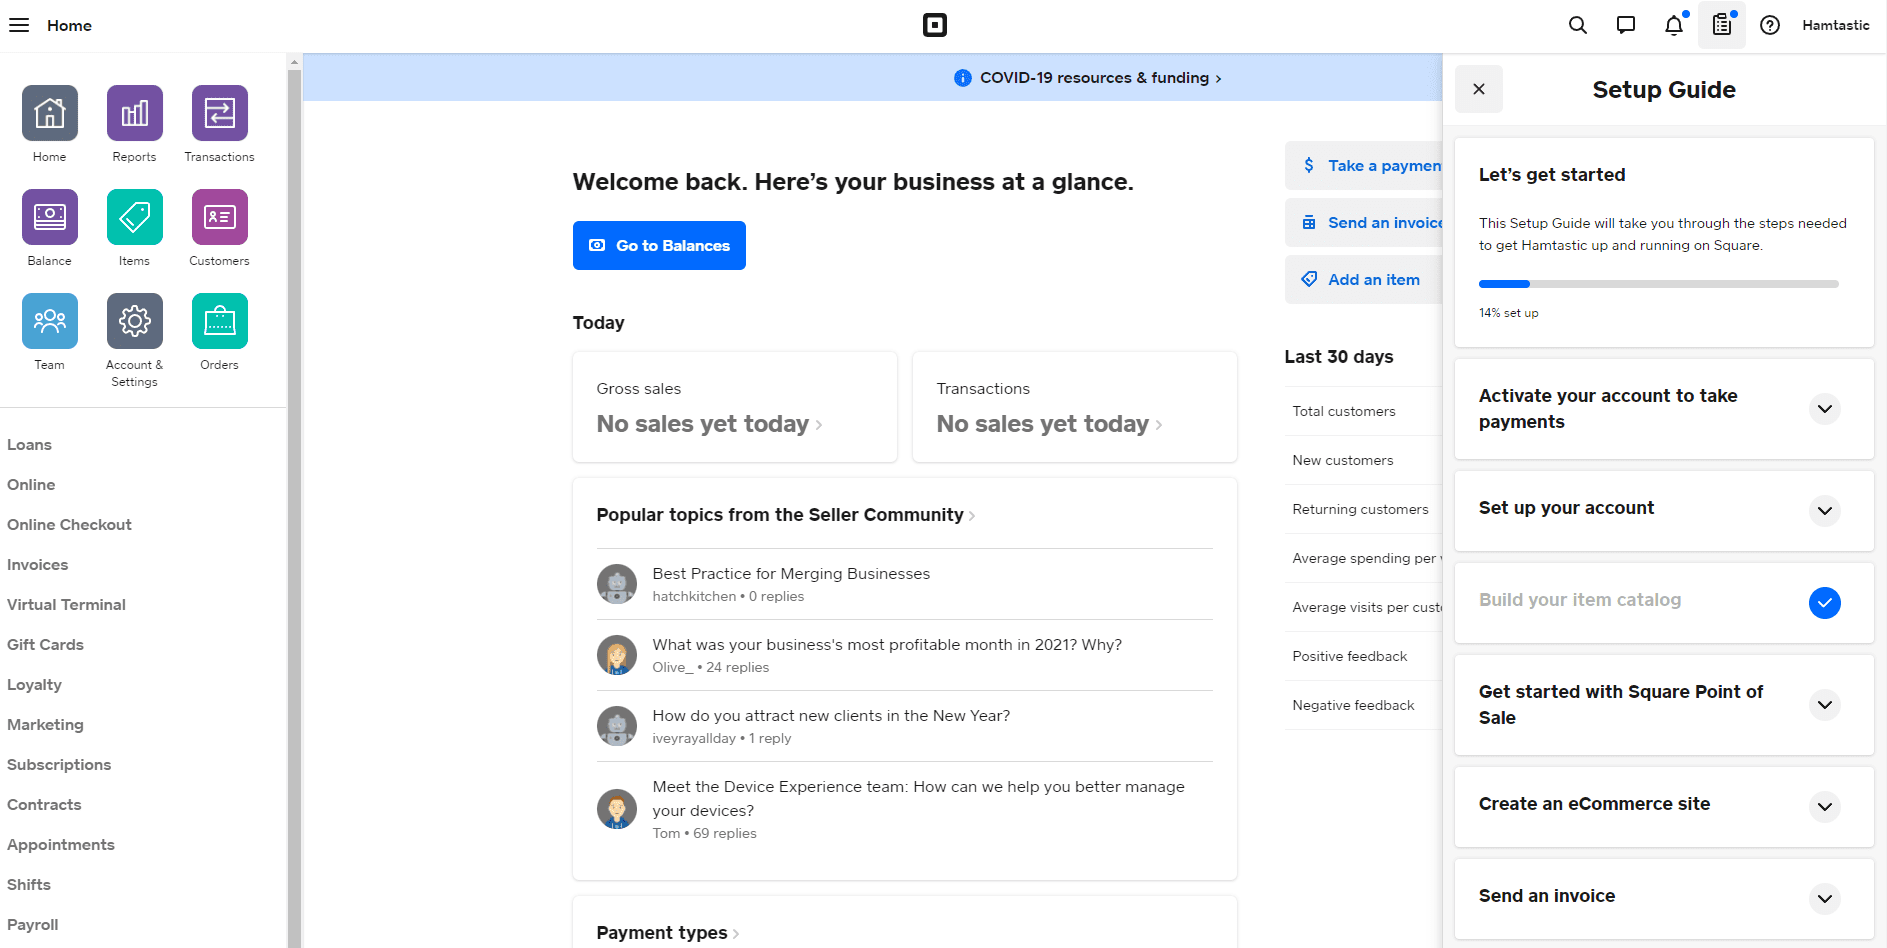Open the Reports icon in the sidebar

point(134,115)
